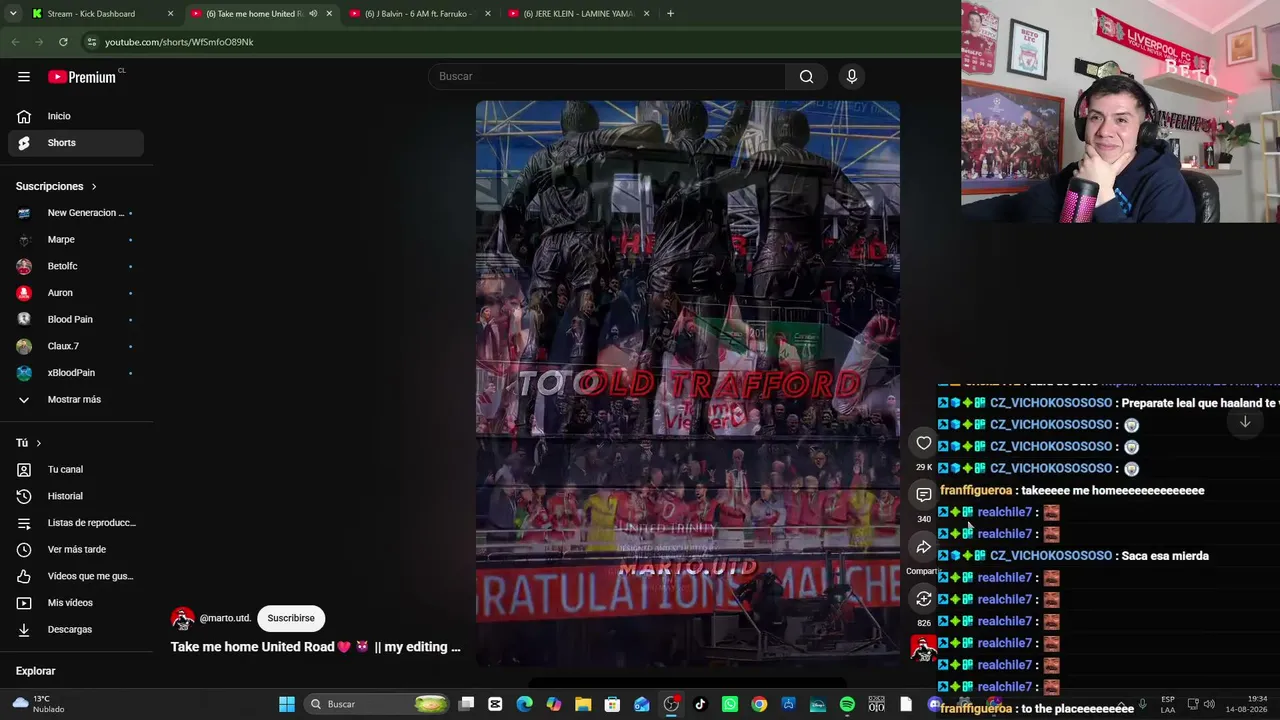Open Videos que me gustan
This screenshot has height=720, width=1280.
pyautogui.click(x=76, y=576)
